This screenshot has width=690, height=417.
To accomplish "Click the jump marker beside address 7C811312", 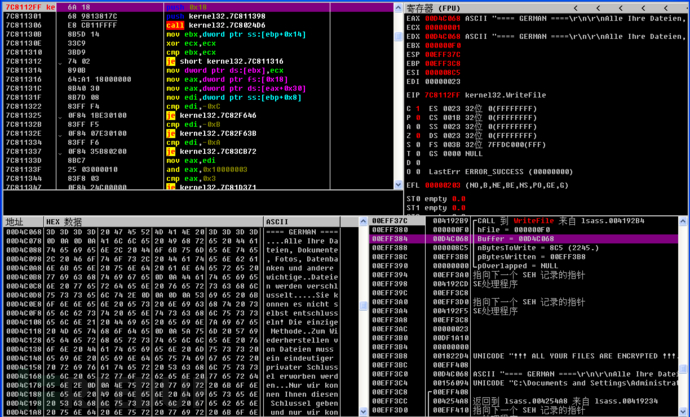I will pyautogui.click(x=60, y=62).
